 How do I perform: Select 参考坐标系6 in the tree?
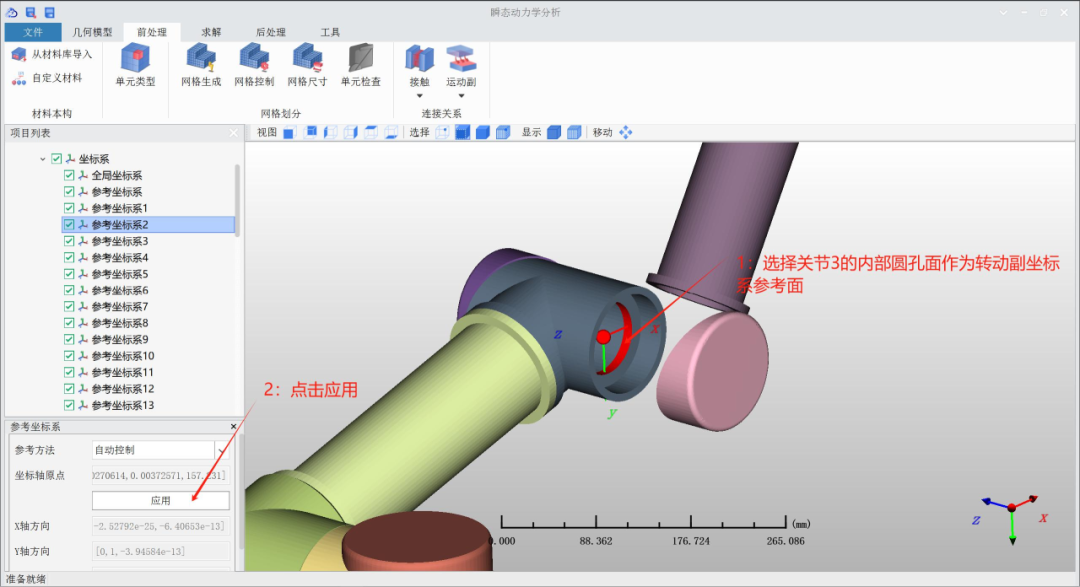tap(120, 291)
